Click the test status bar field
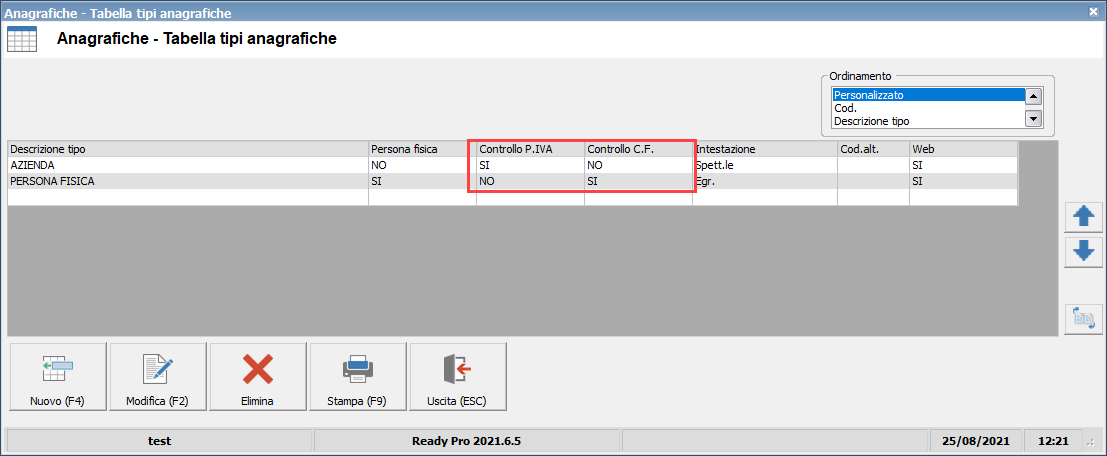 (x=159, y=441)
